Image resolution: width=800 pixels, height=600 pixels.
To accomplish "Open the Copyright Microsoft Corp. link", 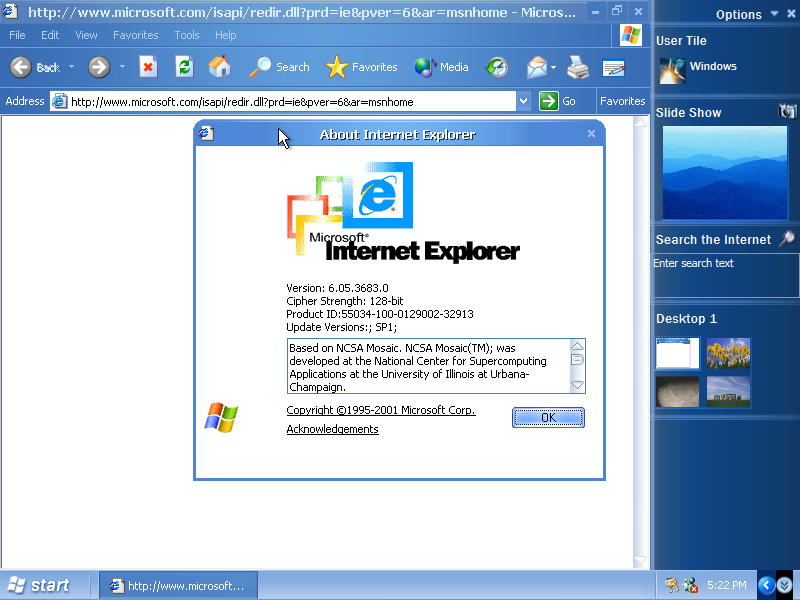I will click(x=381, y=410).
